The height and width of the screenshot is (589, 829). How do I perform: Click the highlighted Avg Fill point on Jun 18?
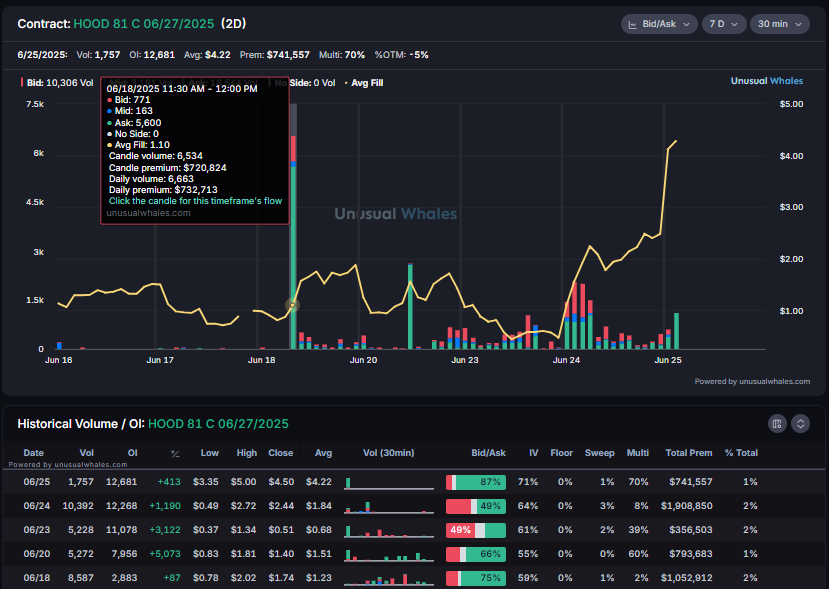292,305
